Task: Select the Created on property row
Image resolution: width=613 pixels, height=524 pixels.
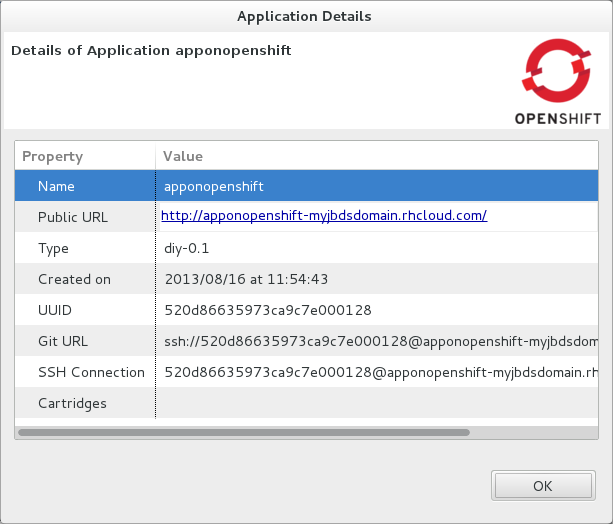Action: click(x=74, y=279)
